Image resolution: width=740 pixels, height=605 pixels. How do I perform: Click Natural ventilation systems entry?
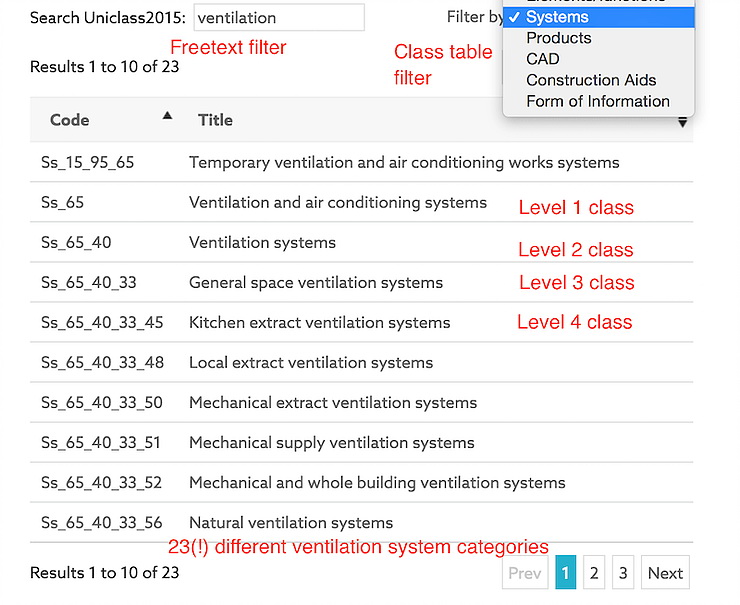click(x=290, y=522)
